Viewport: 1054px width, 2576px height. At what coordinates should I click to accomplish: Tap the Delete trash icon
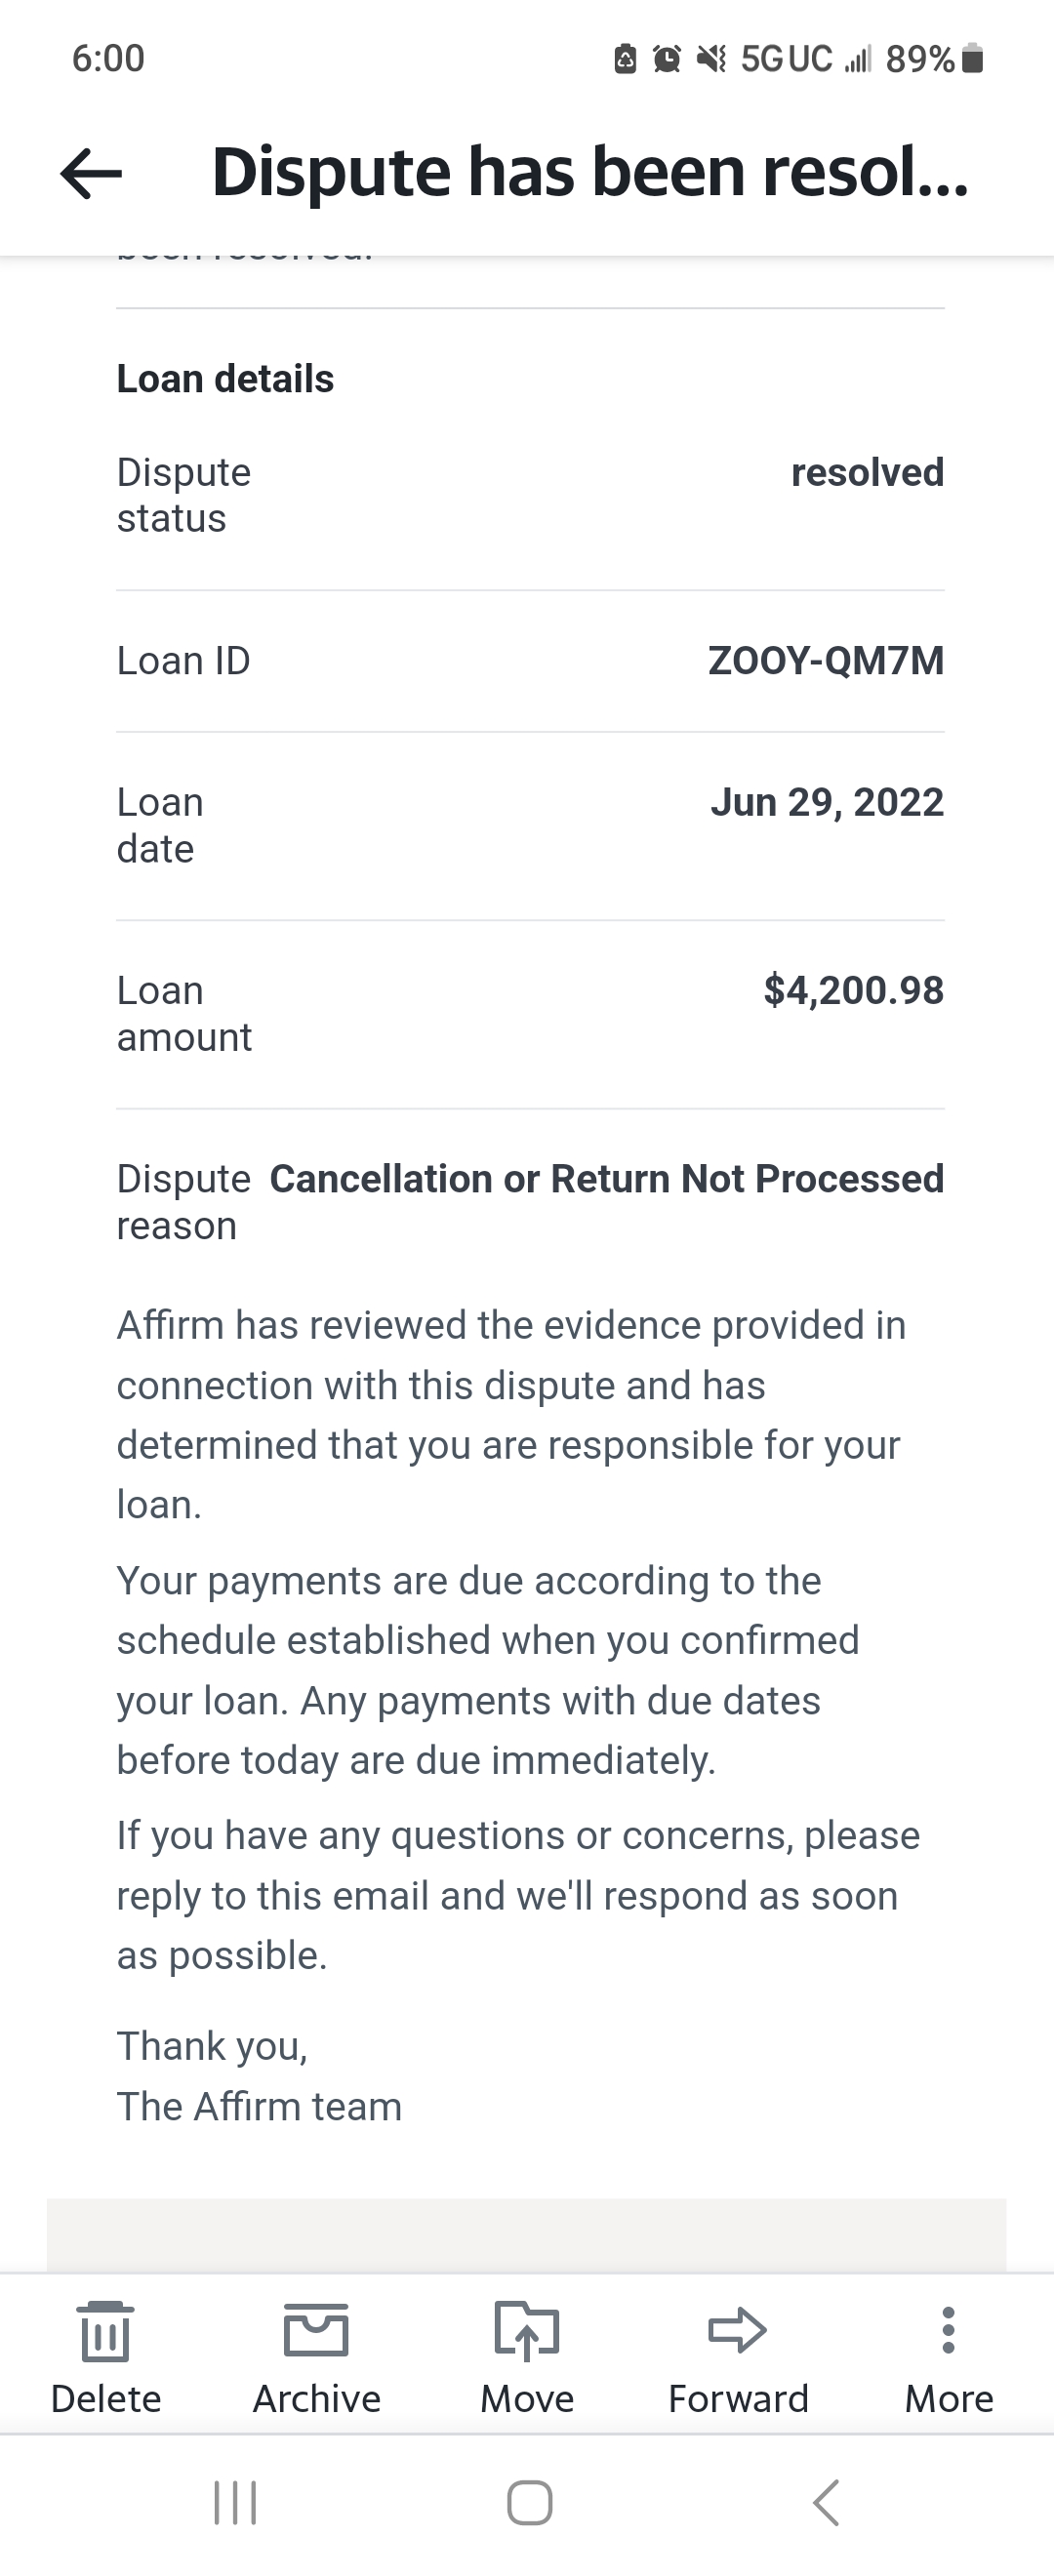coord(105,2332)
